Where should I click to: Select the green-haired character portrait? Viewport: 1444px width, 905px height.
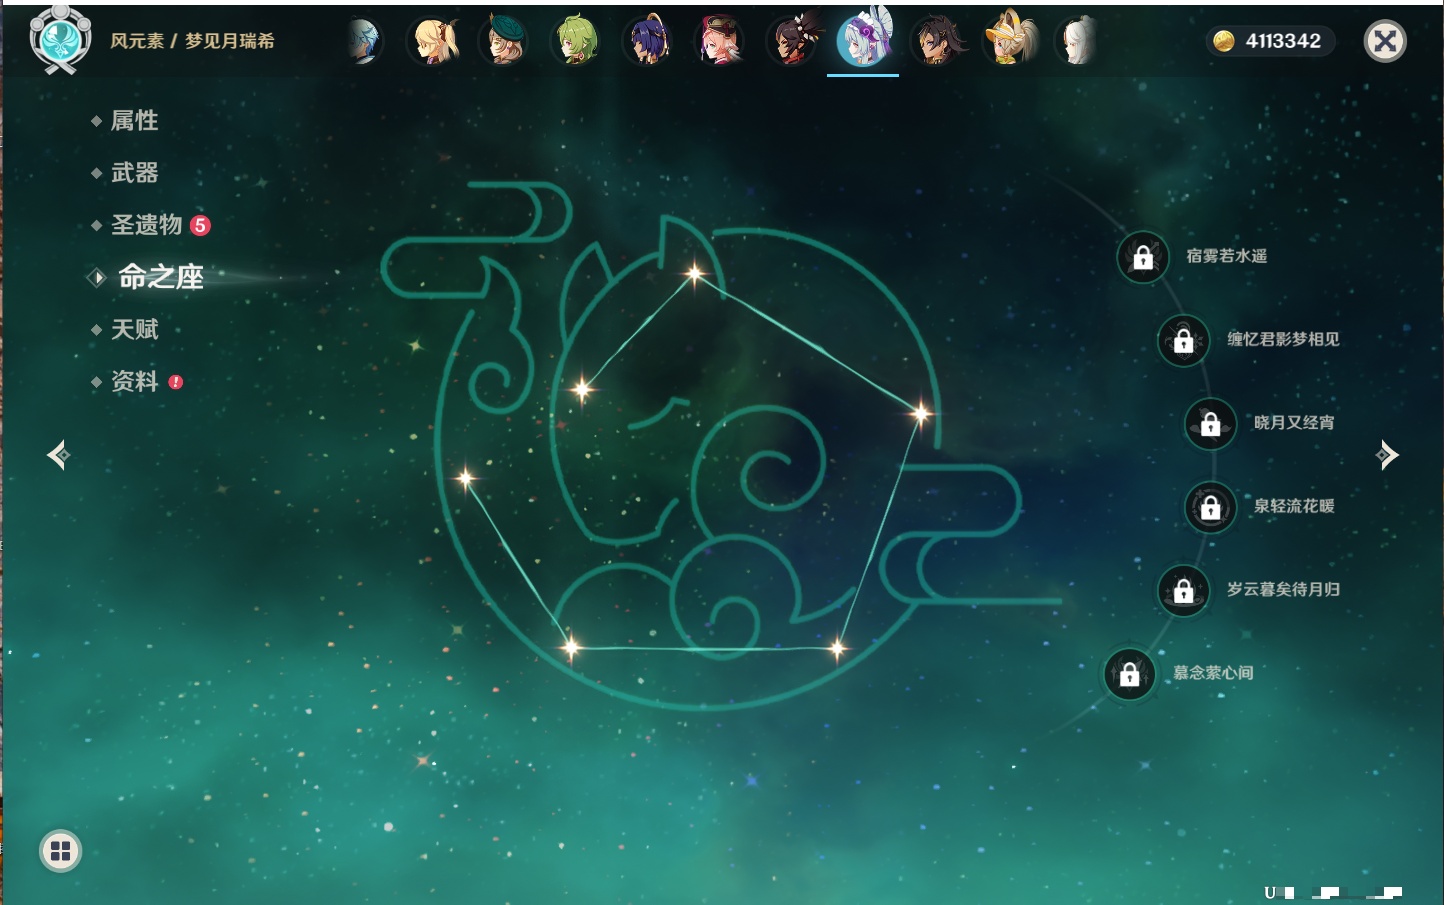click(x=577, y=41)
